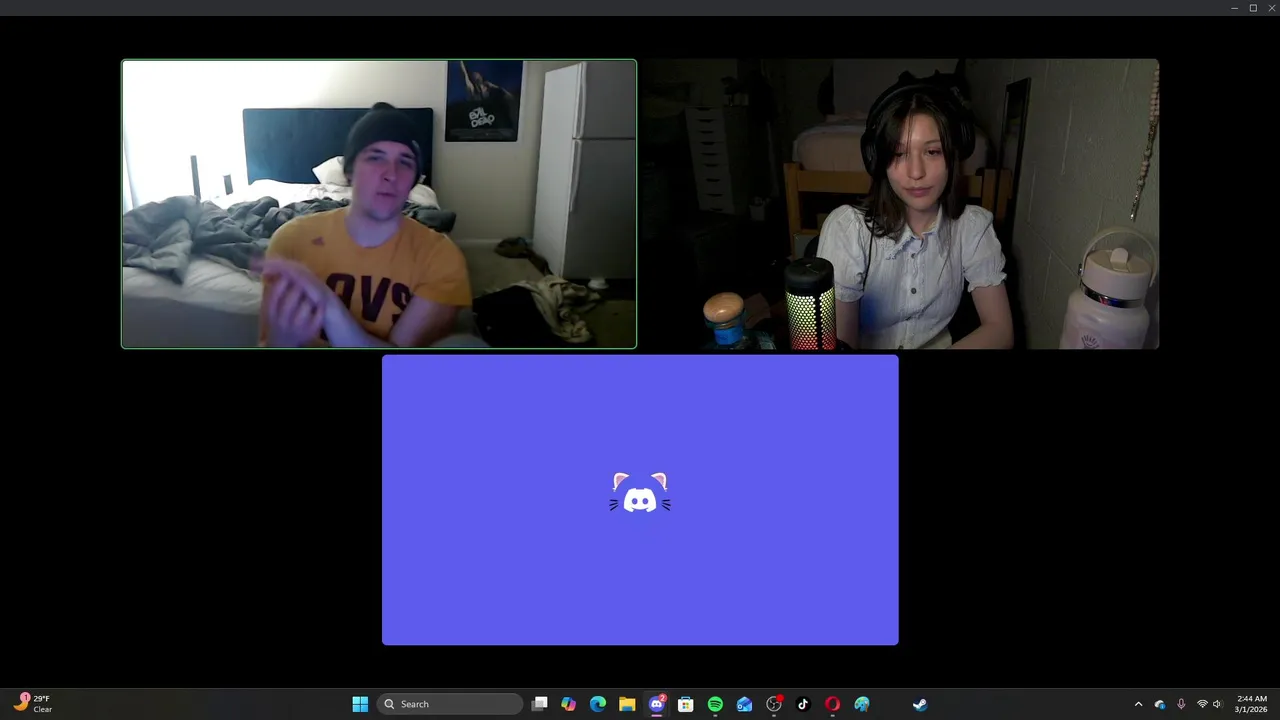Open OBS Studio from the taskbar
1280x720 pixels.
774,704
